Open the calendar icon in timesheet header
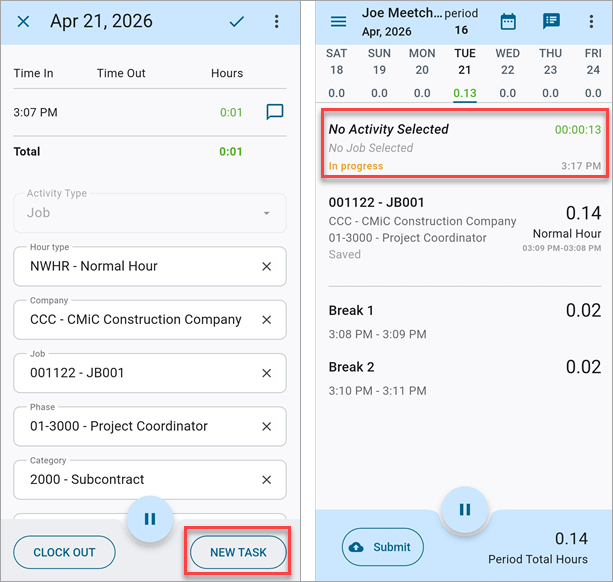This screenshot has width=613, height=582. [x=508, y=21]
